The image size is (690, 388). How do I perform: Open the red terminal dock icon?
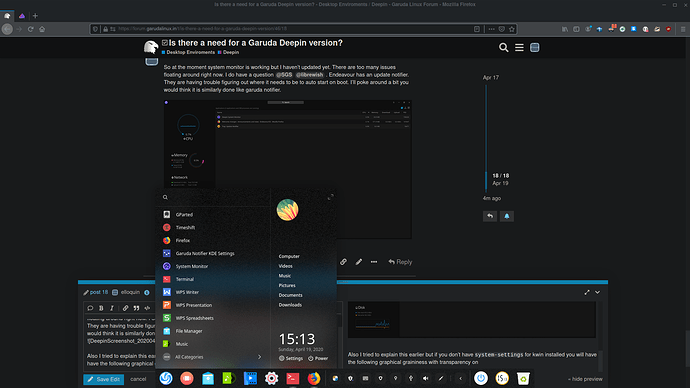[293, 378]
